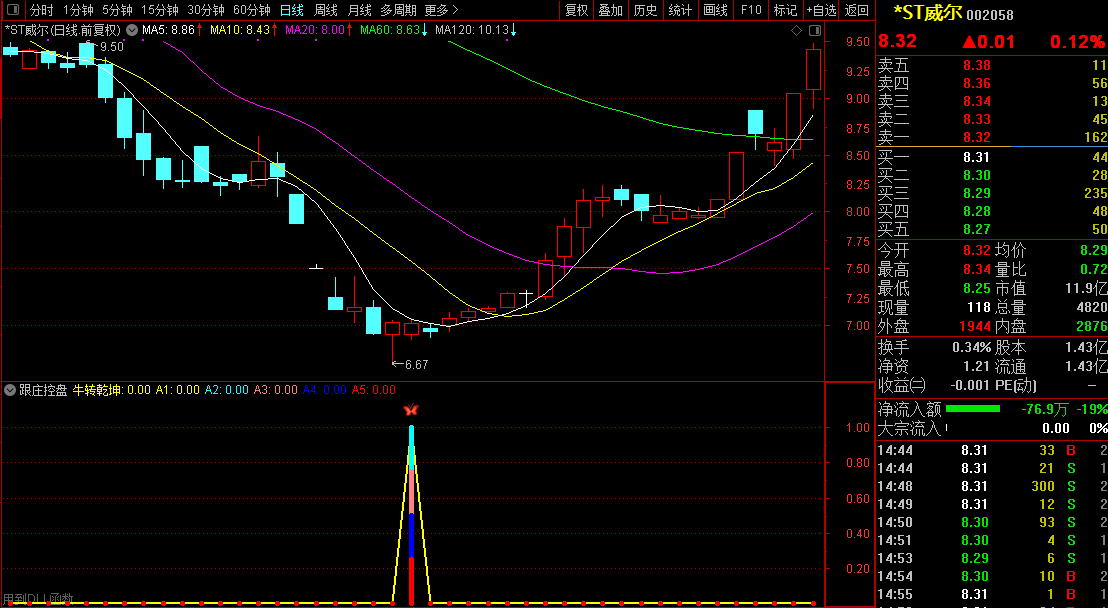Click the red butterfly signal marker
This screenshot has height=608, width=1108.
click(410, 410)
